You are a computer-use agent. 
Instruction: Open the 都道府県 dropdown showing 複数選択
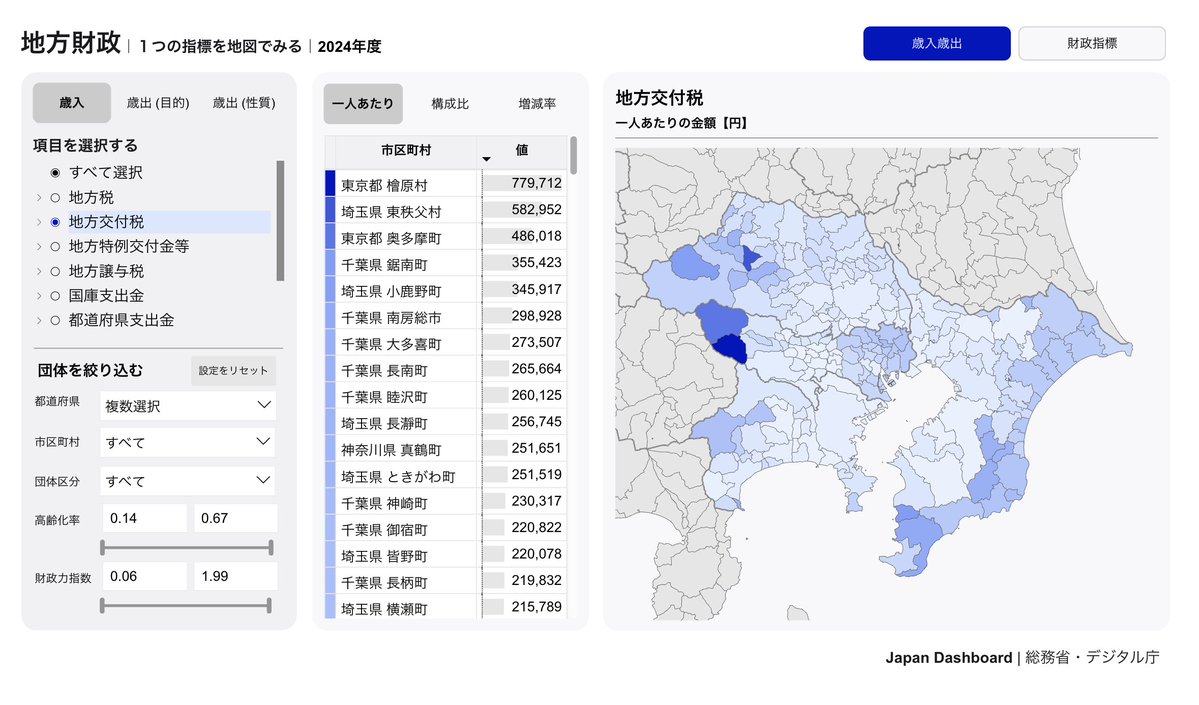[x=188, y=405]
